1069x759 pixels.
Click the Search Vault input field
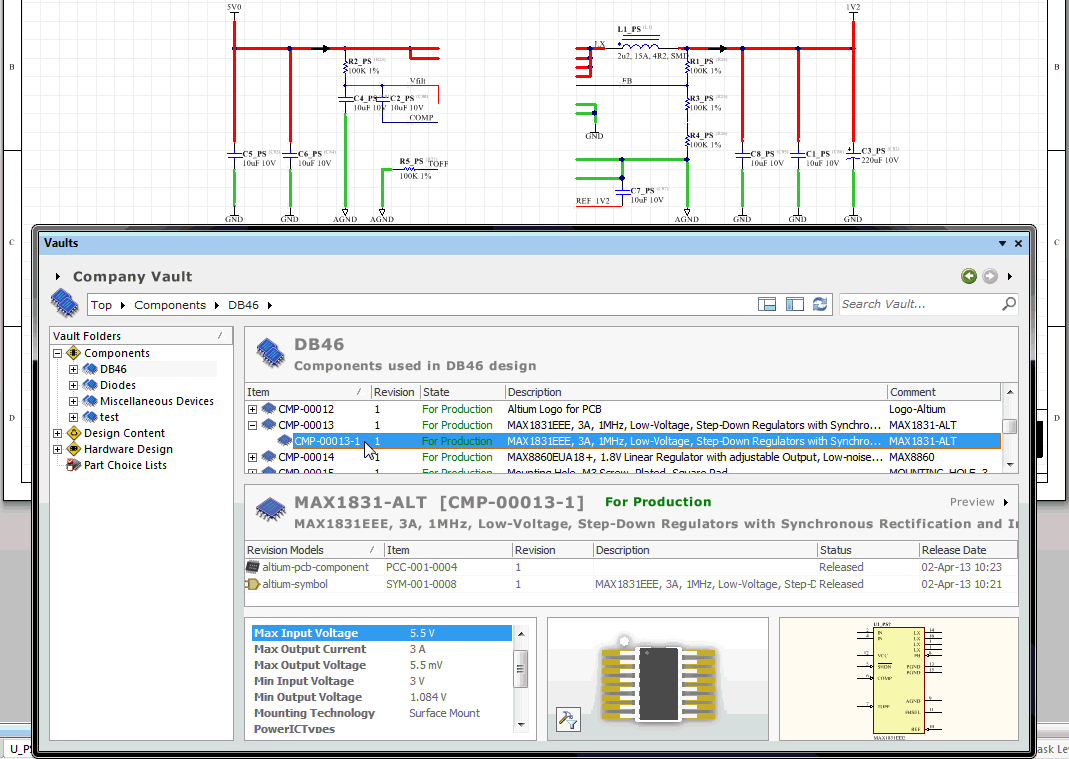(x=919, y=304)
